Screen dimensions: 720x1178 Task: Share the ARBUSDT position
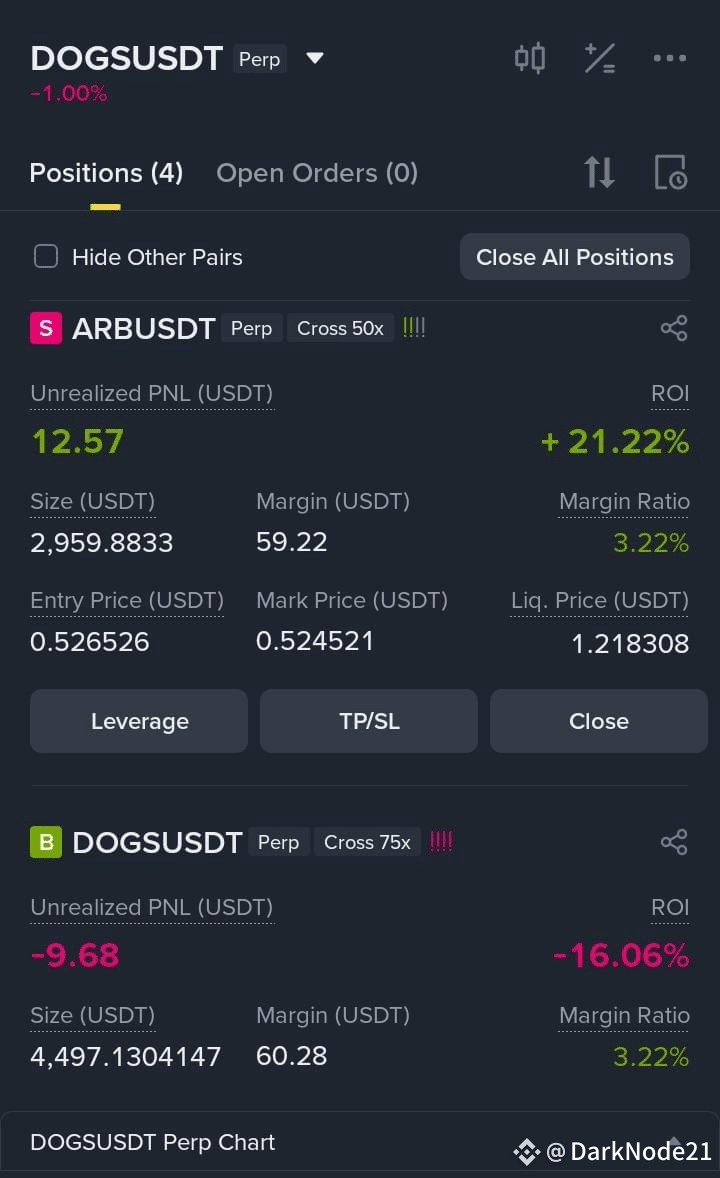674,328
